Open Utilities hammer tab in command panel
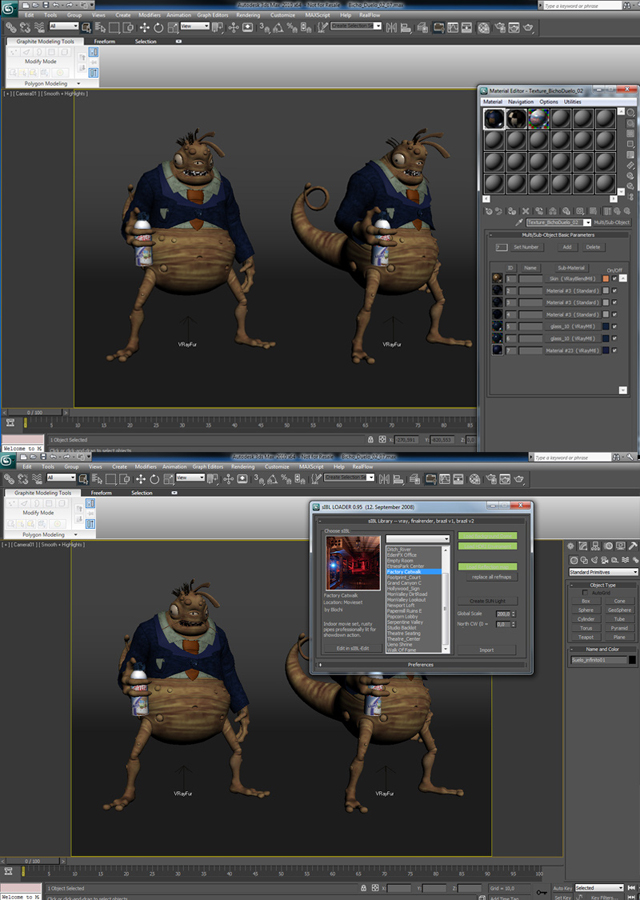This screenshot has height=900, width=640. (633, 546)
